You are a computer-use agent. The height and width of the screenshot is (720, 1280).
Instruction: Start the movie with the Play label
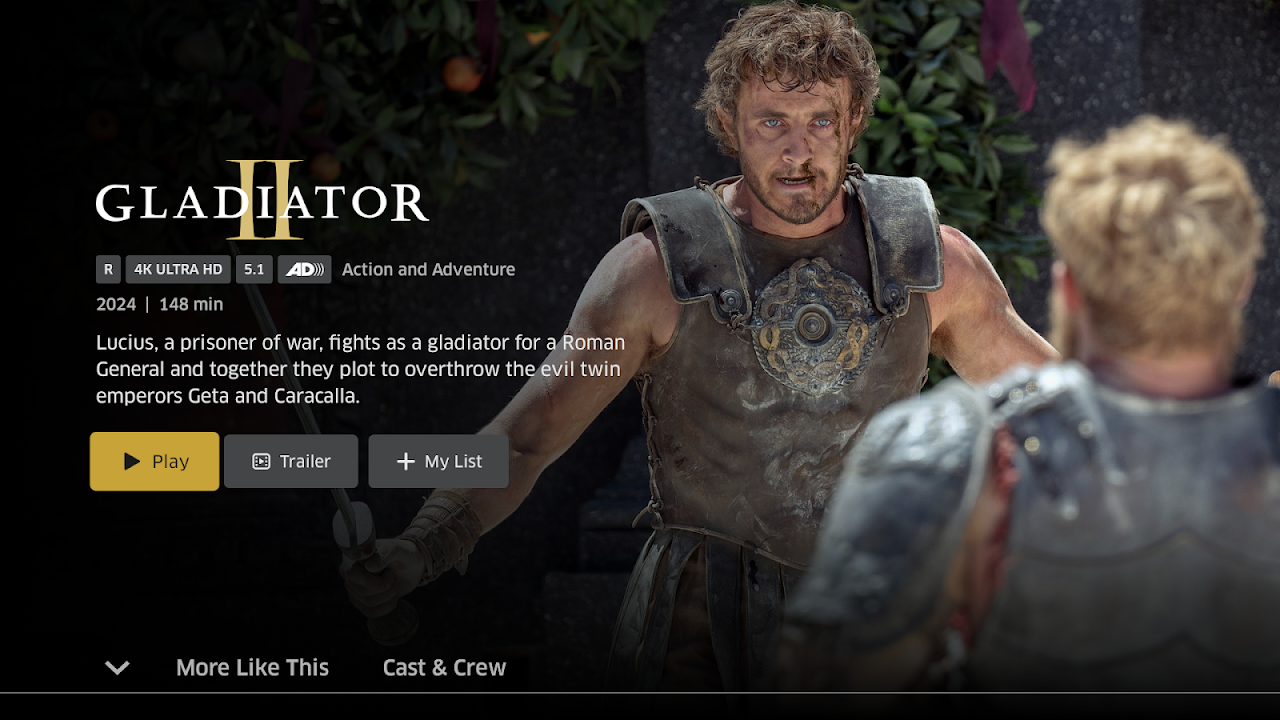pyautogui.click(x=170, y=461)
